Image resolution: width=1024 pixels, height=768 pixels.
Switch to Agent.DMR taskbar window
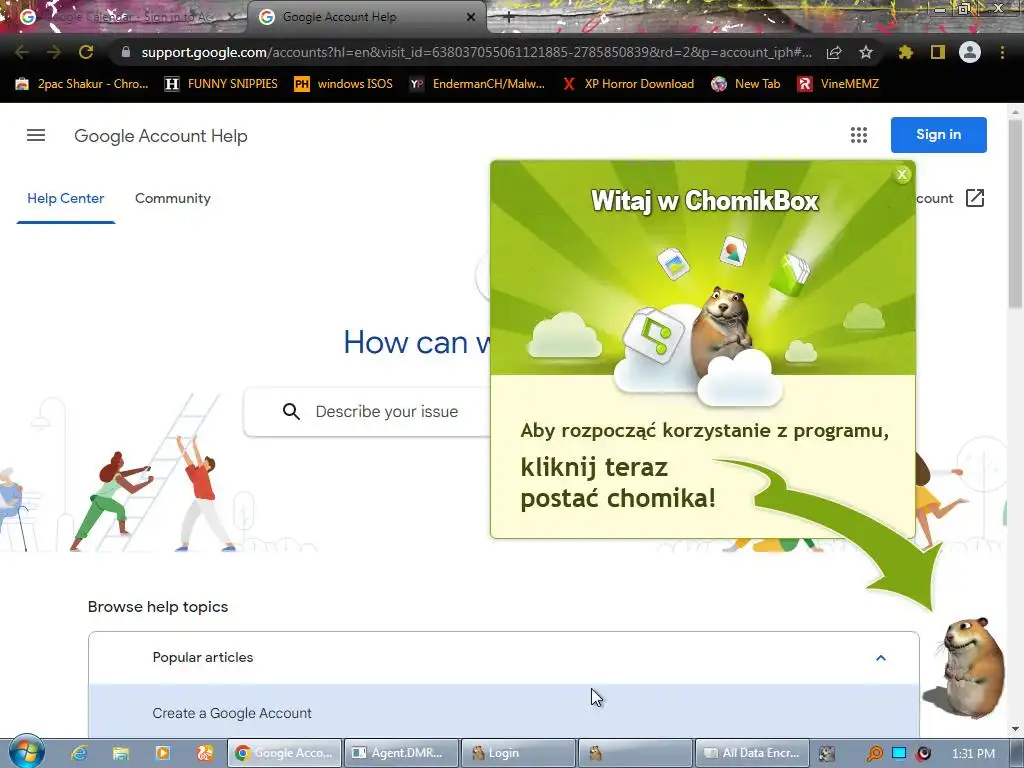[401, 753]
